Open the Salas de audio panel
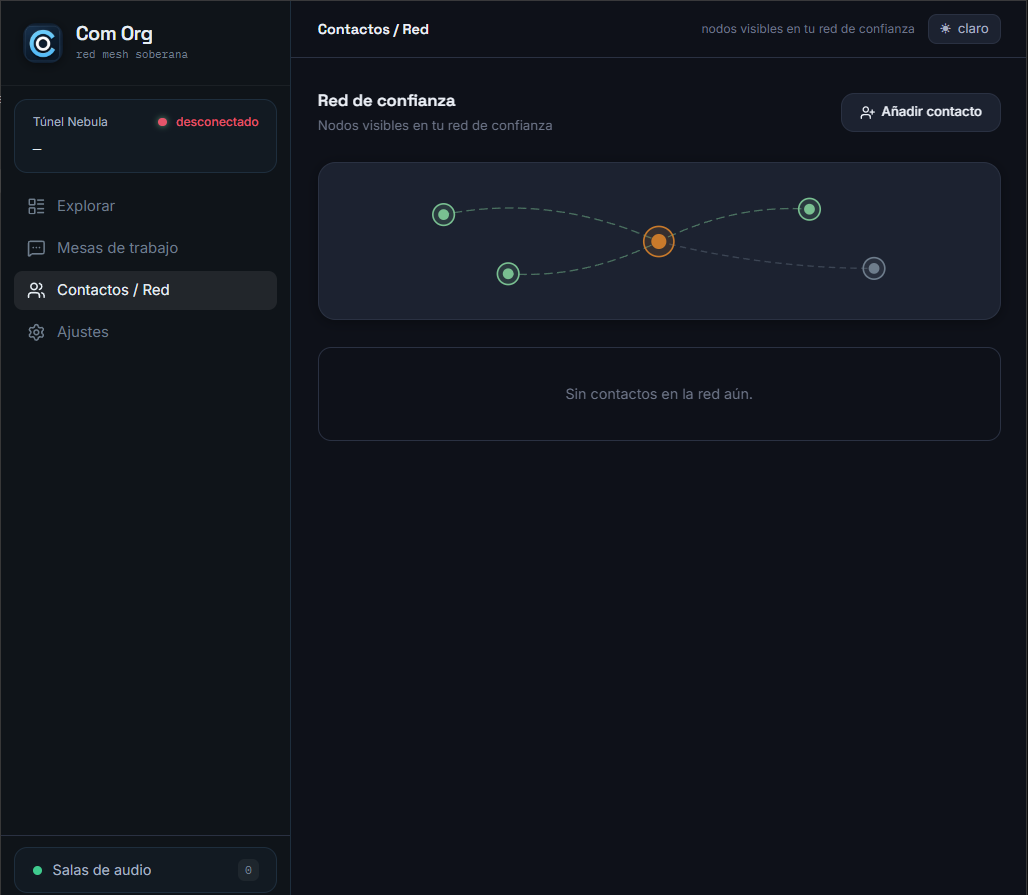This screenshot has width=1028, height=895. [x=146, y=870]
